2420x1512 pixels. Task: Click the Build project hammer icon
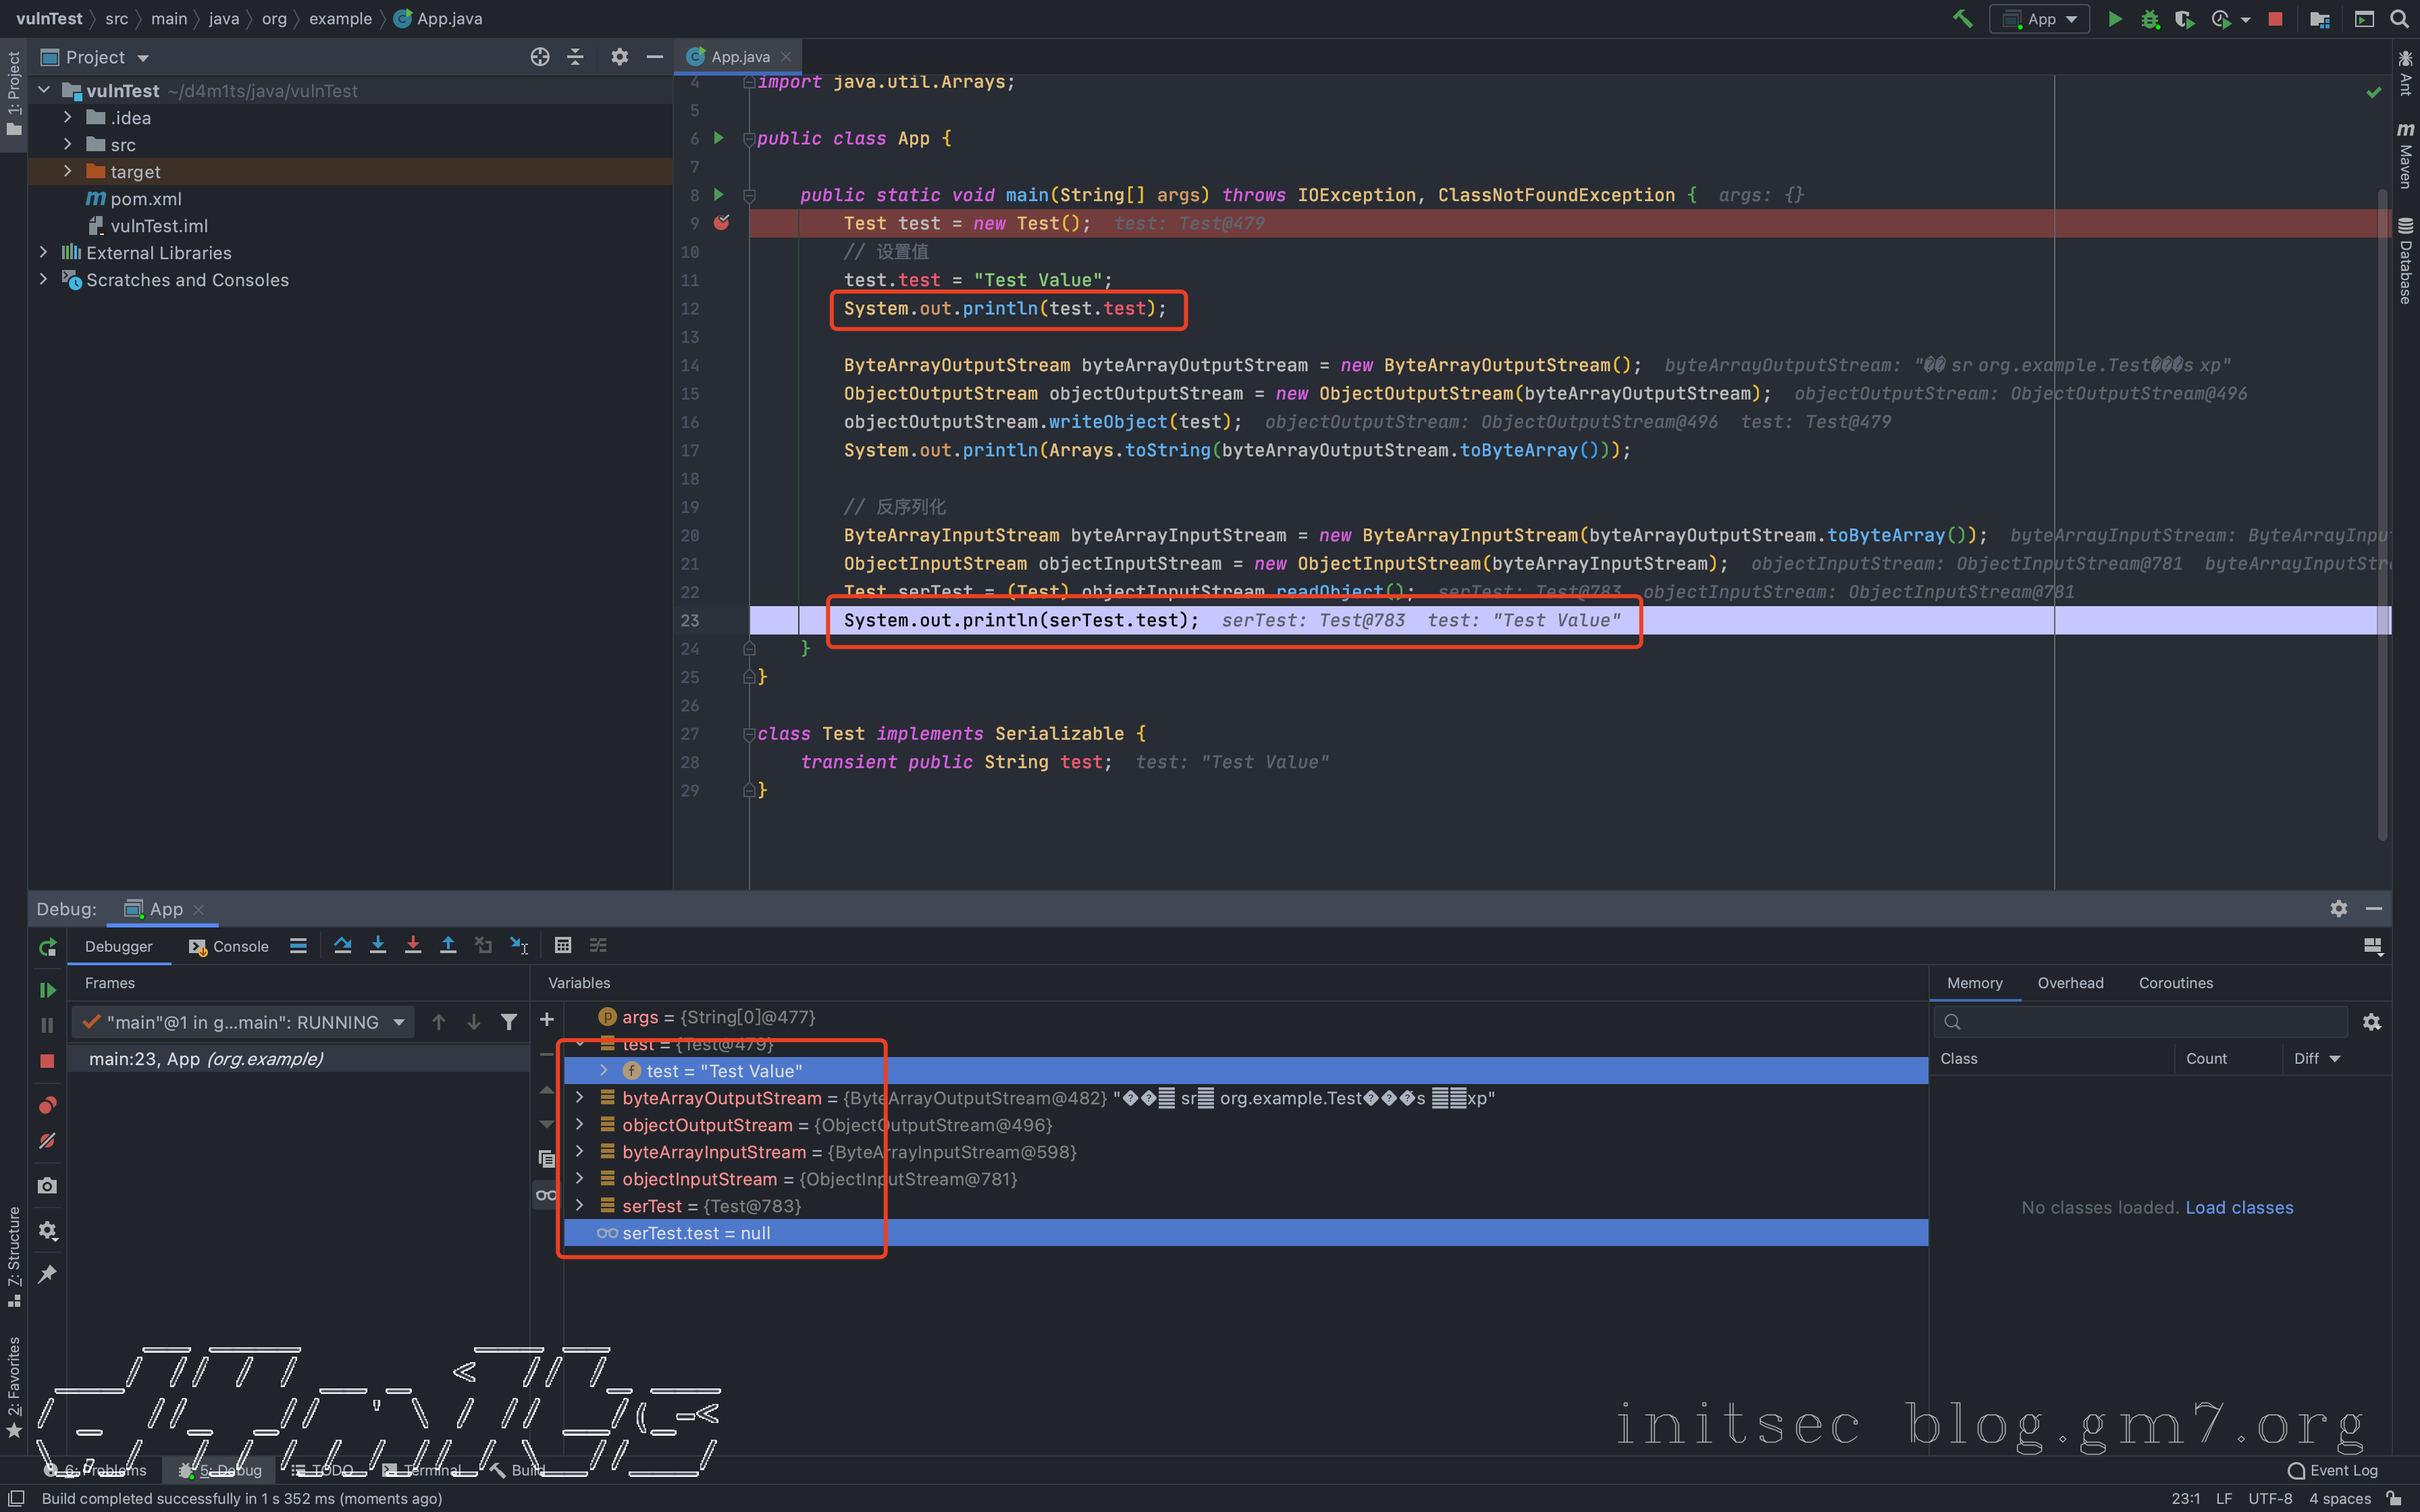pyautogui.click(x=1962, y=19)
